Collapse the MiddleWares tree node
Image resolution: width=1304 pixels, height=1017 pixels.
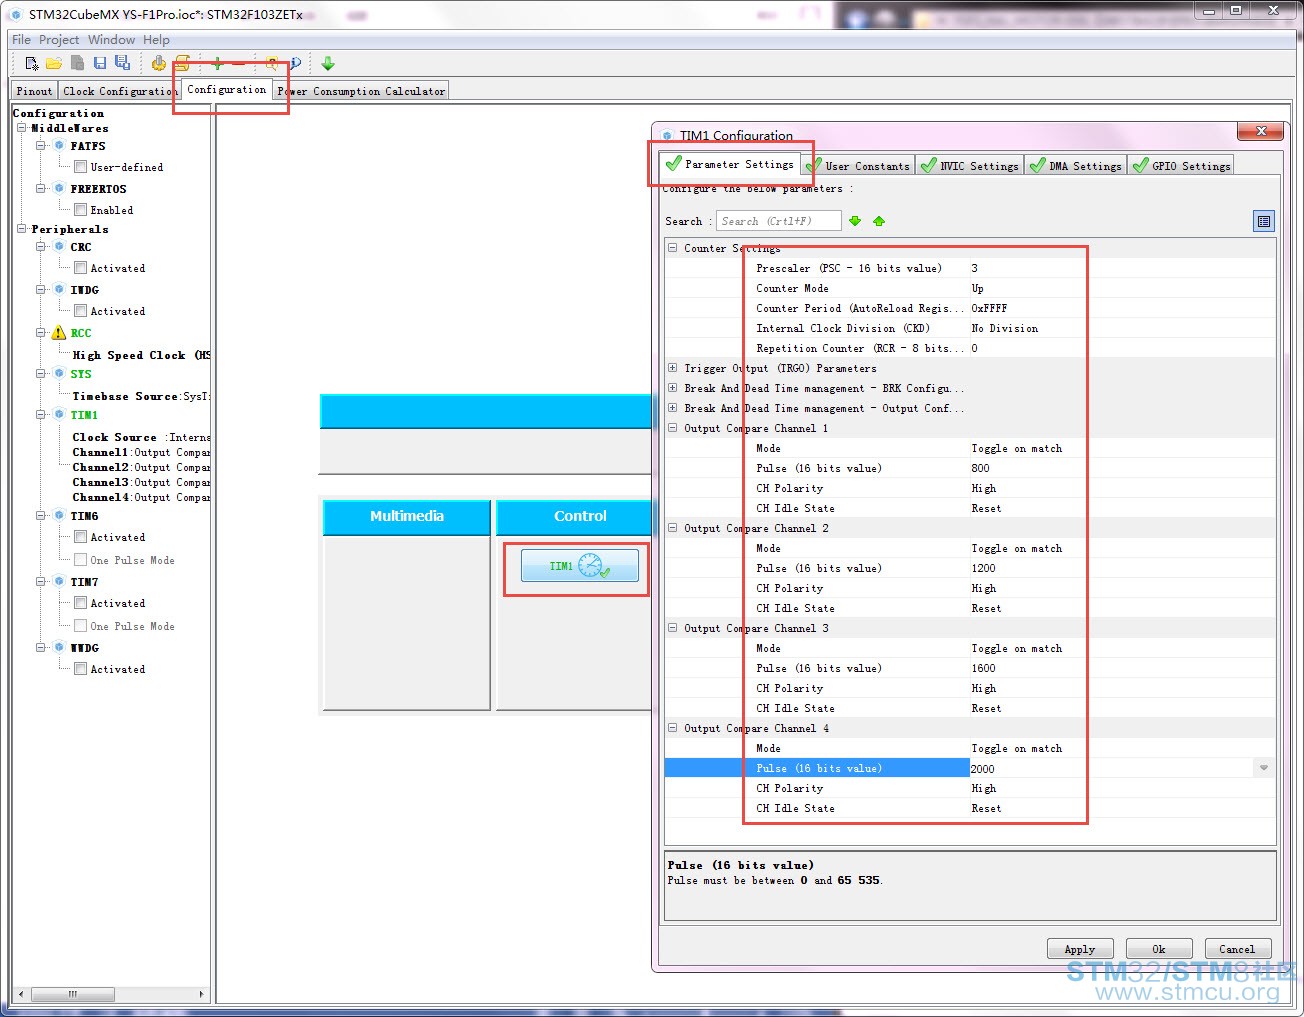[22, 128]
